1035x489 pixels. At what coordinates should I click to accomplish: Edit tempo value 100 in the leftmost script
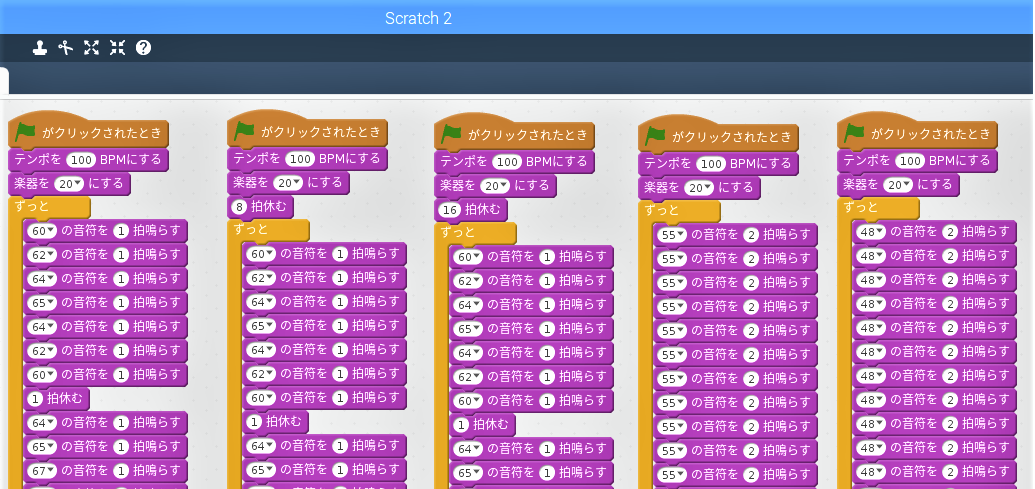point(81,160)
